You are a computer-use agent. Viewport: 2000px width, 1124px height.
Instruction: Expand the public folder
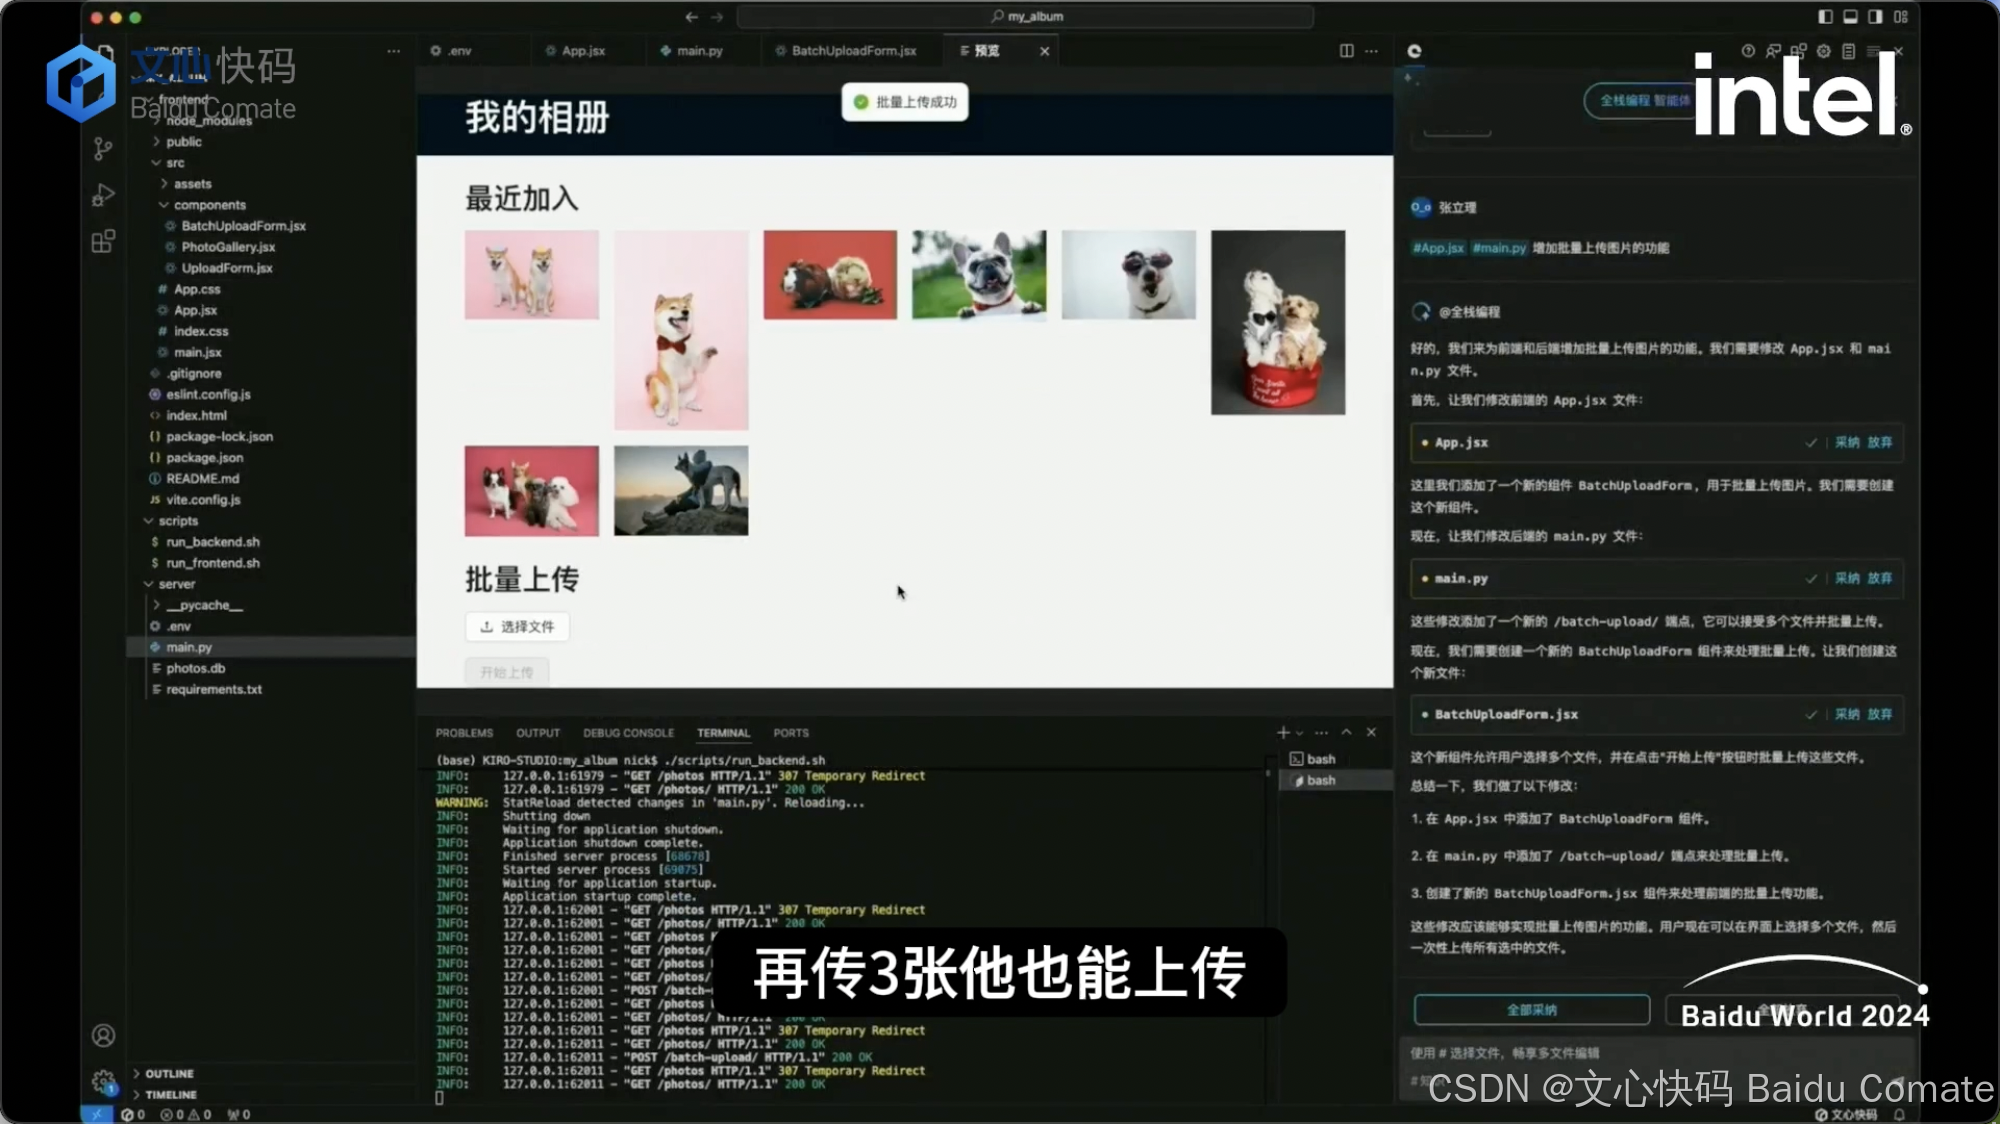pos(184,142)
